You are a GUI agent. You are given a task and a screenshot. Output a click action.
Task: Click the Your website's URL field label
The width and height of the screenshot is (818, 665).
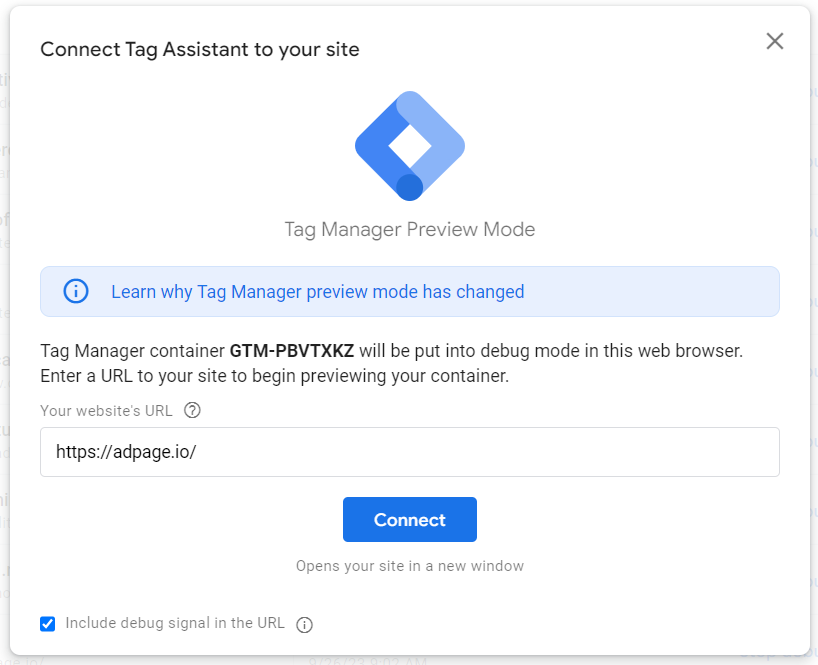(x=106, y=410)
